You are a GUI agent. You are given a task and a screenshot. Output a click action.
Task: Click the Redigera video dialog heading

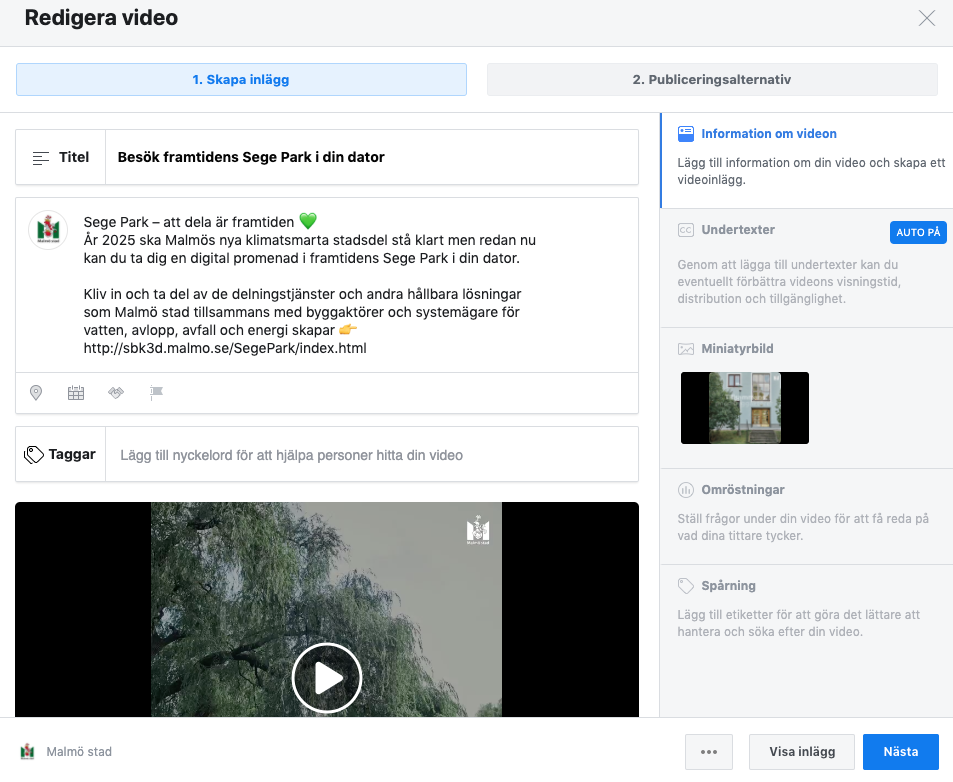(x=101, y=18)
